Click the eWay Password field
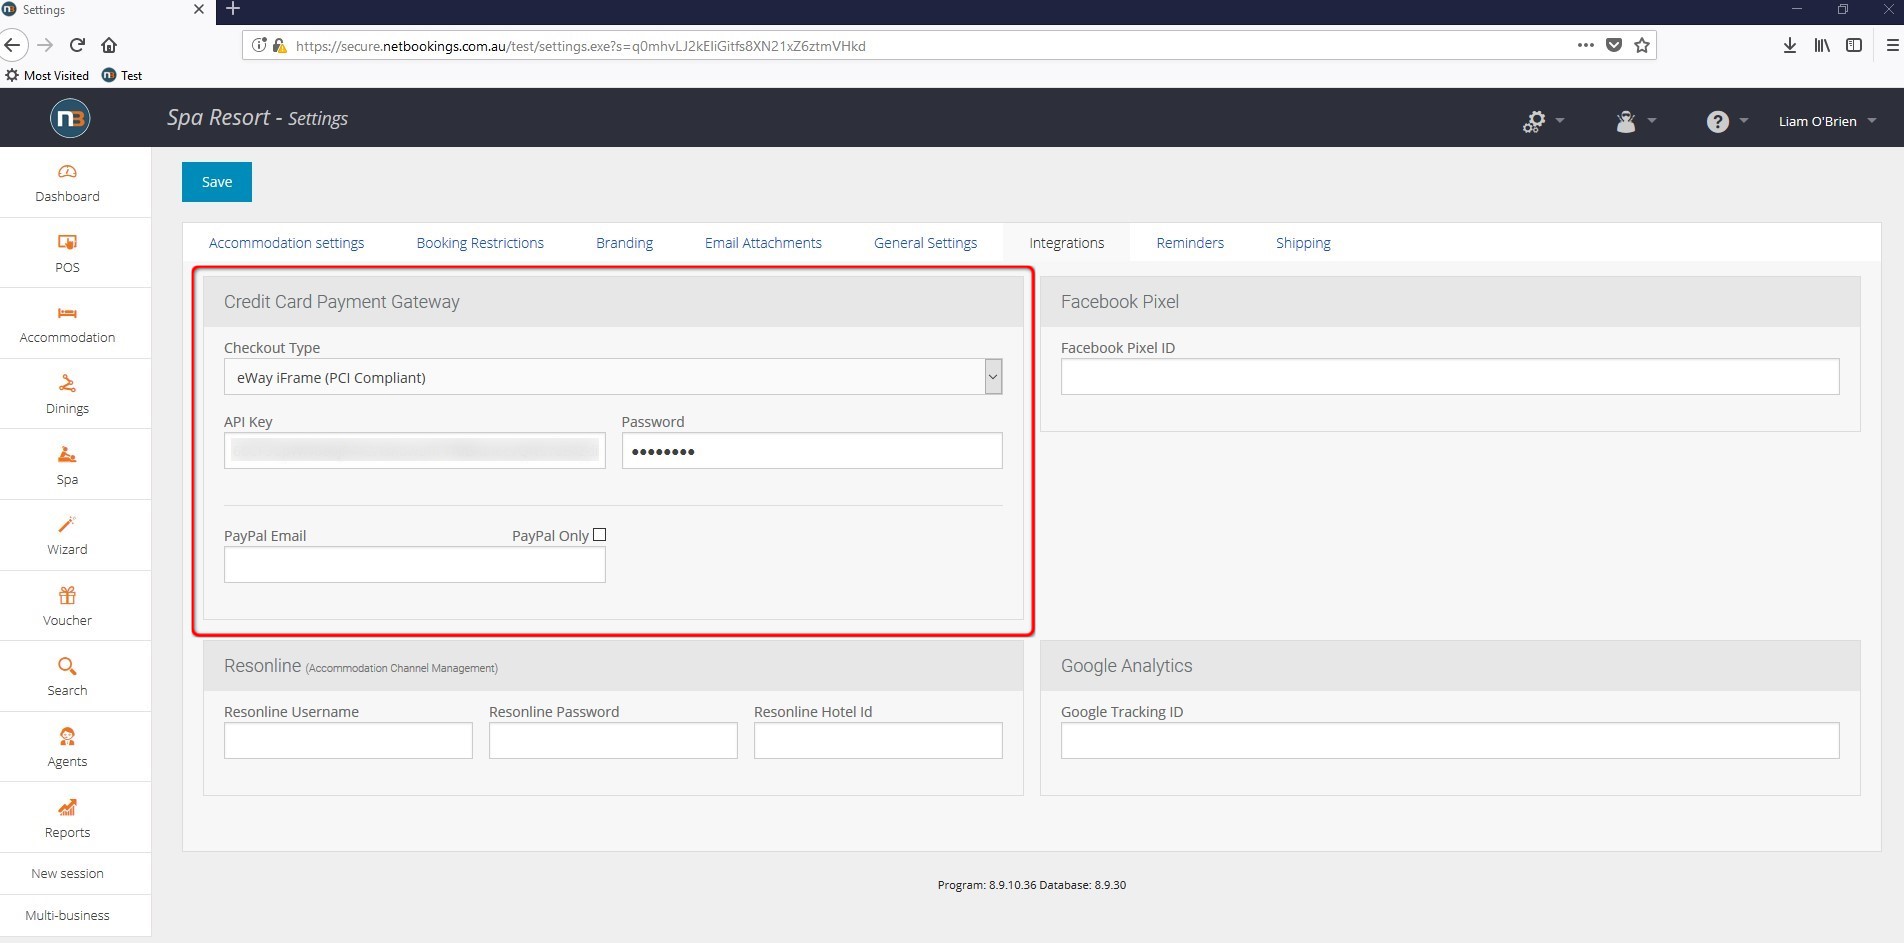This screenshot has height=943, width=1904. [811, 450]
